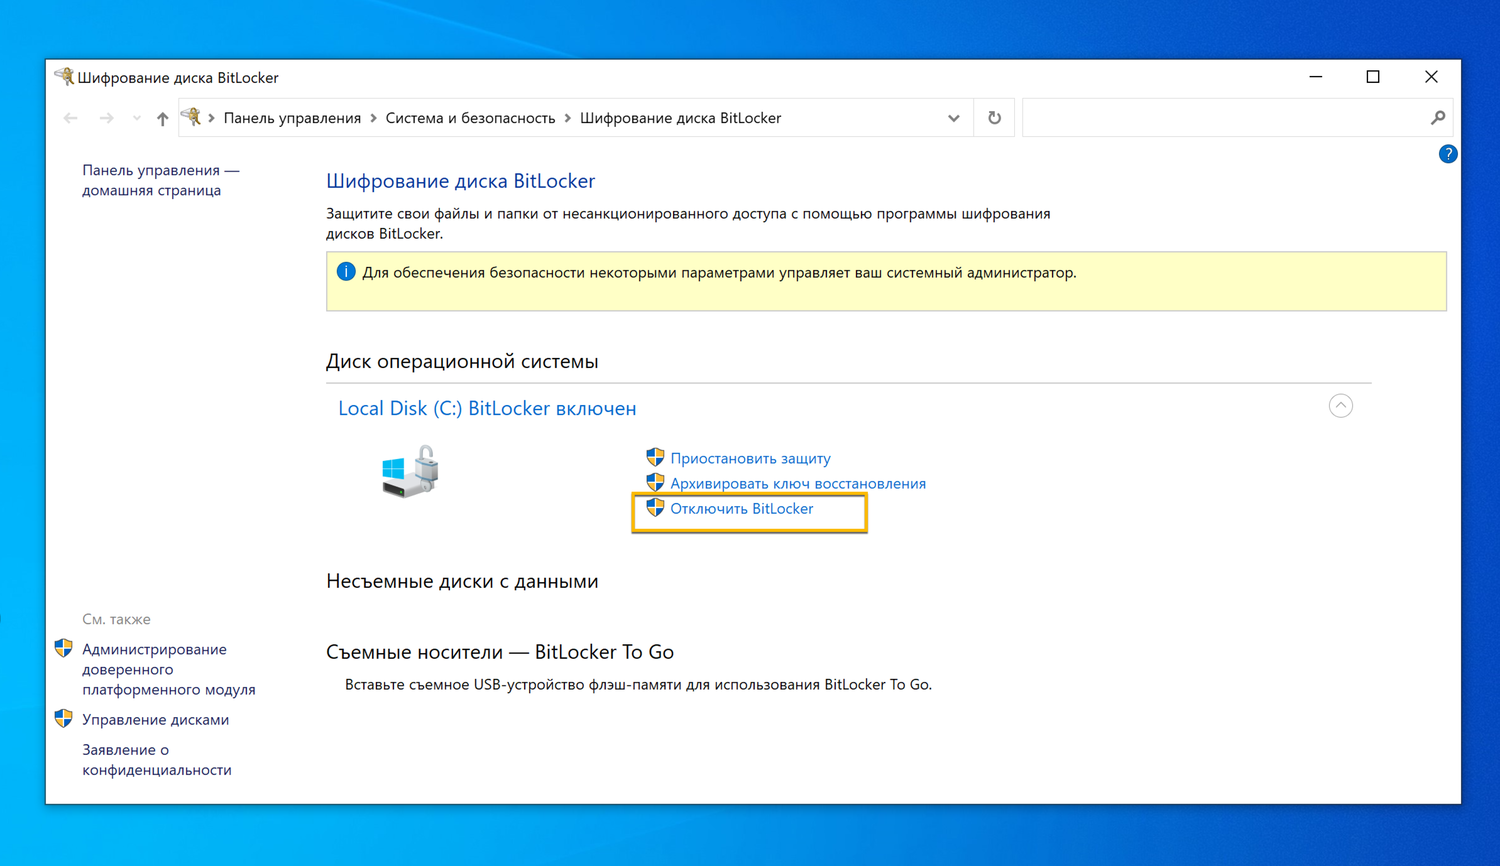Open "Управление дисками" link
Viewport: 1500px width, 866px height.
point(155,719)
